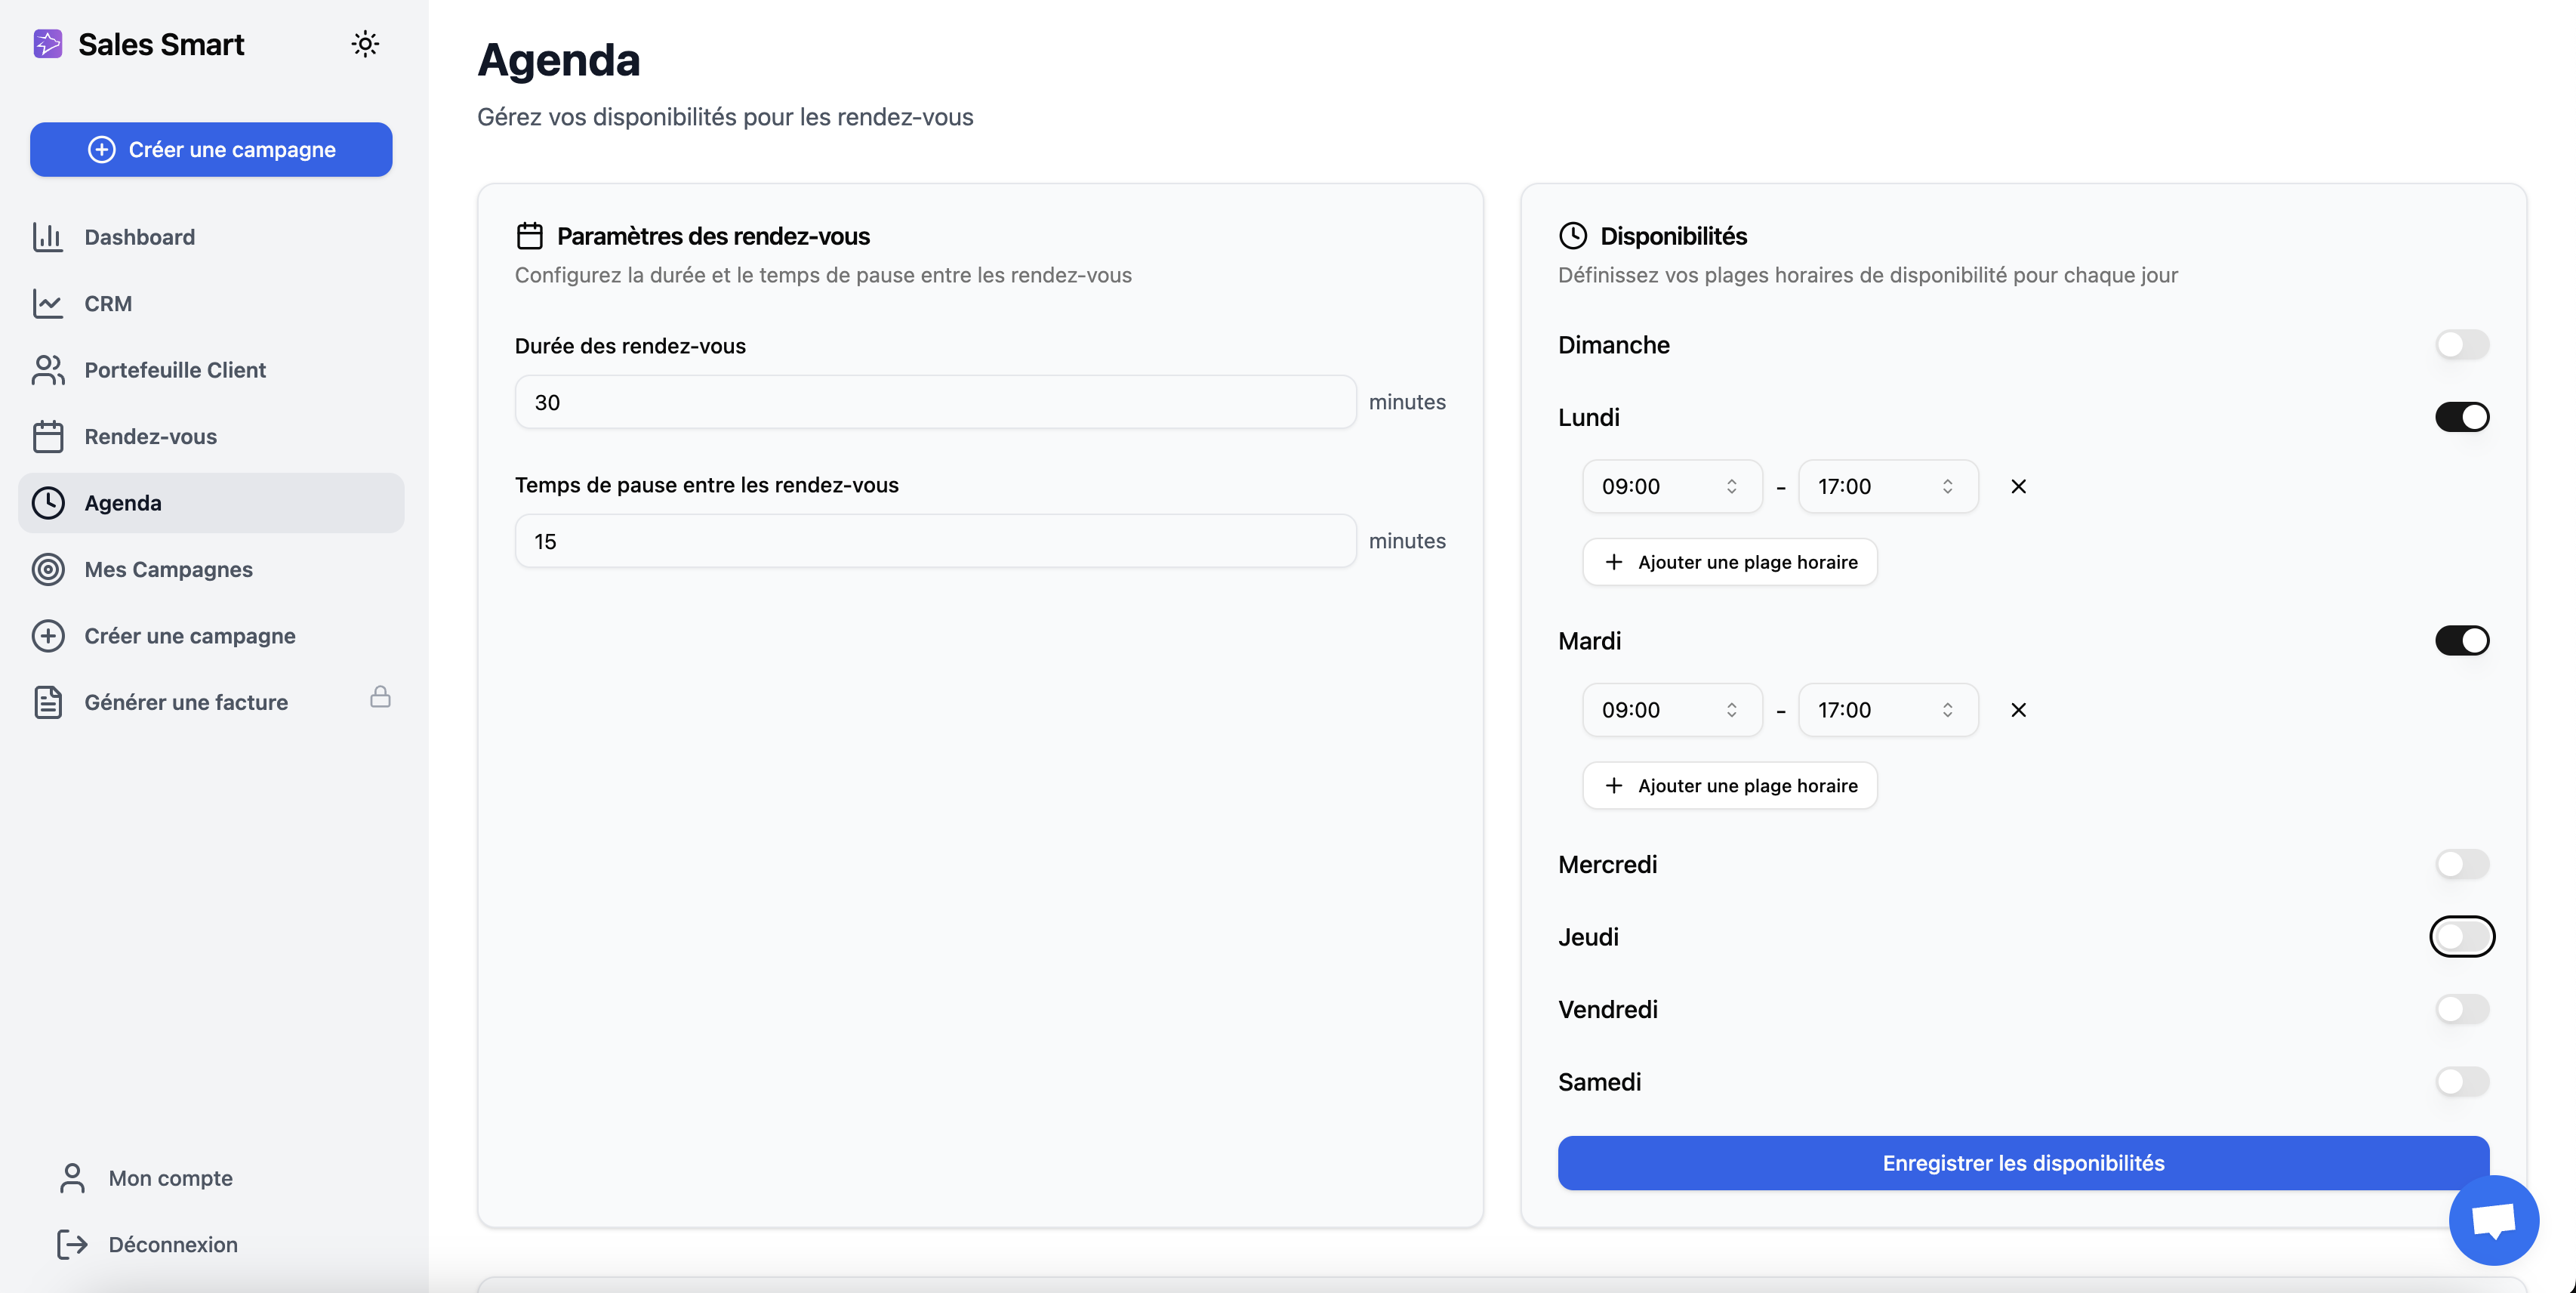This screenshot has width=2576, height=1293.
Task: Disable Lundi availability toggle
Action: (x=2461, y=417)
